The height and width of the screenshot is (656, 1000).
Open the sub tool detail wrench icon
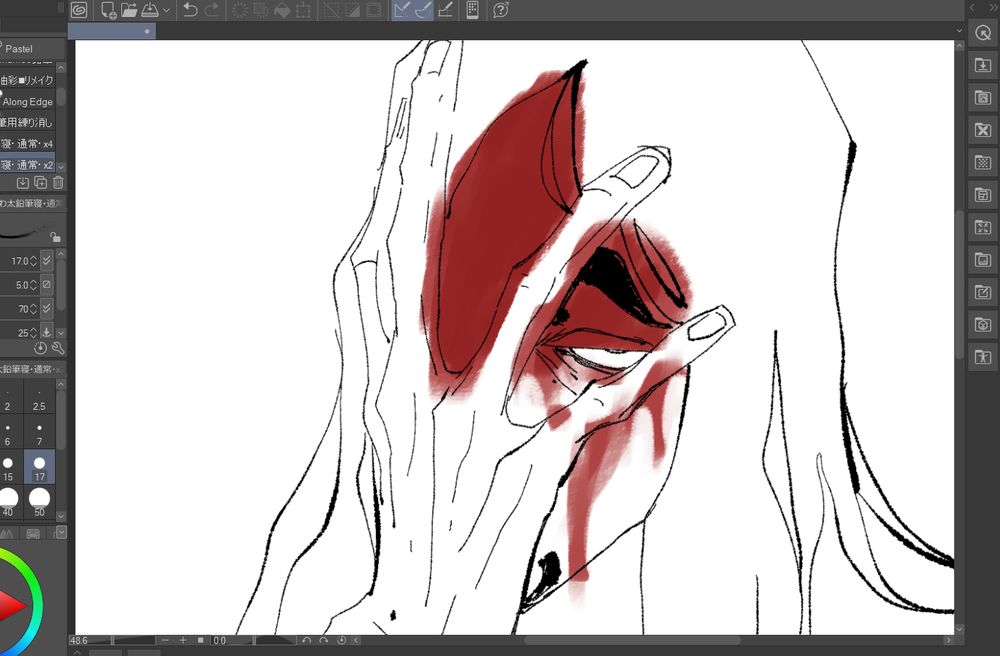tap(57, 348)
